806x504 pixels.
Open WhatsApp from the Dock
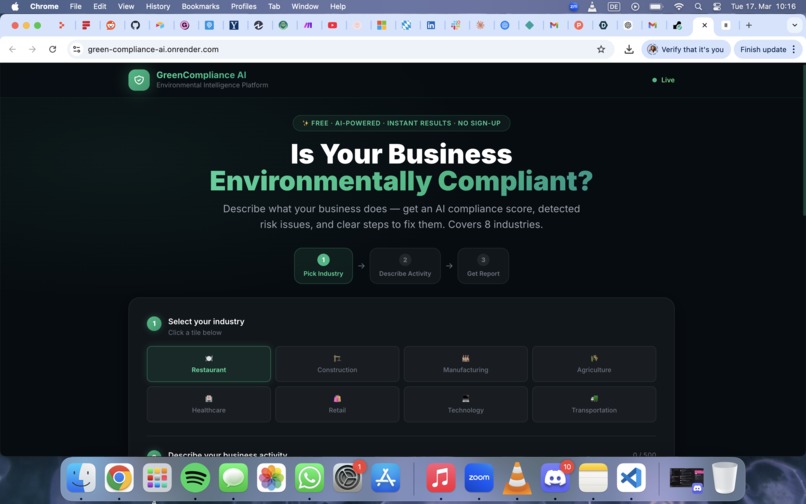click(309, 477)
